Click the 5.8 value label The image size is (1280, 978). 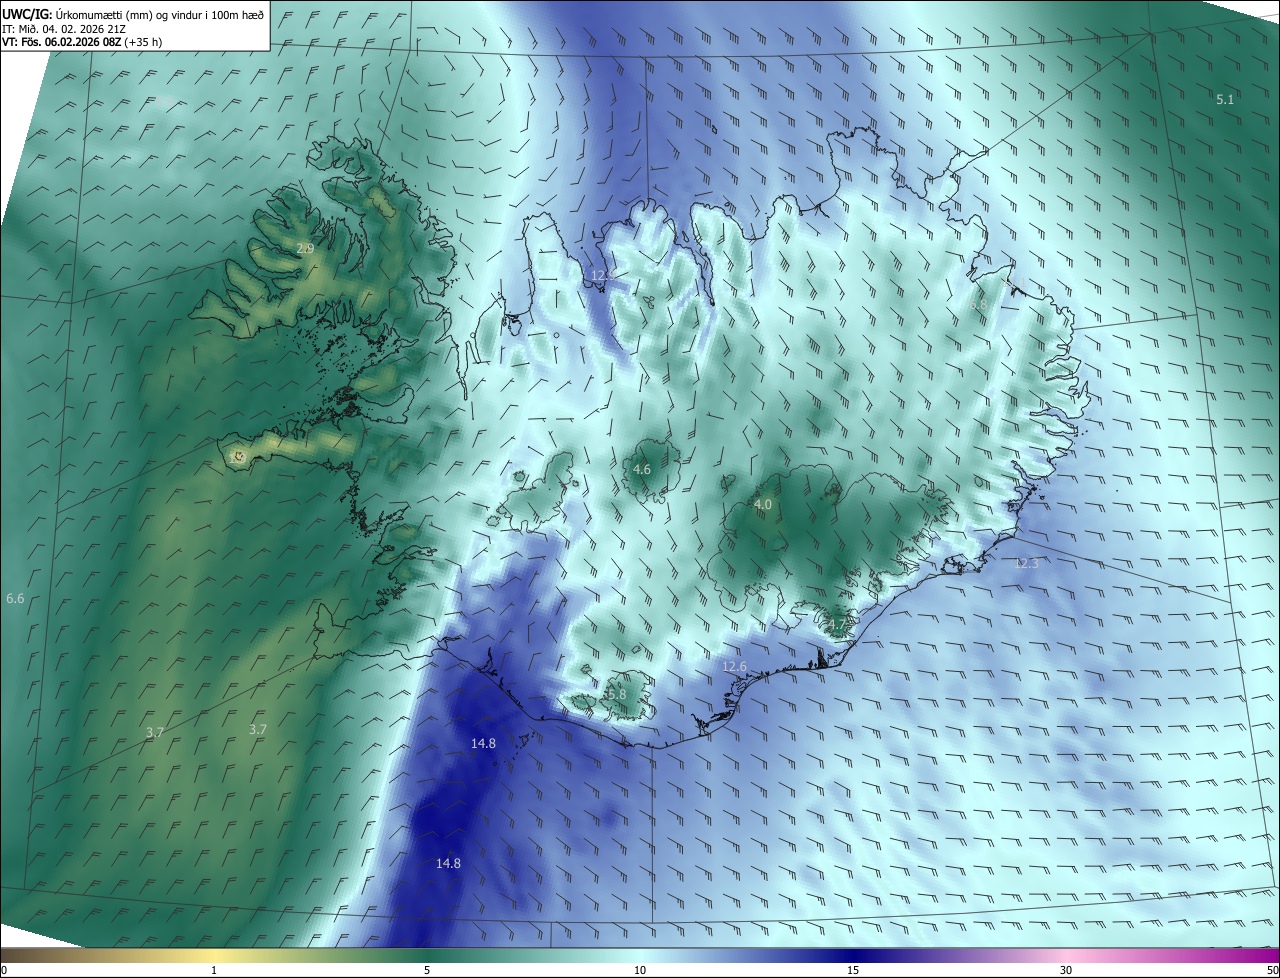[x=616, y=694]
